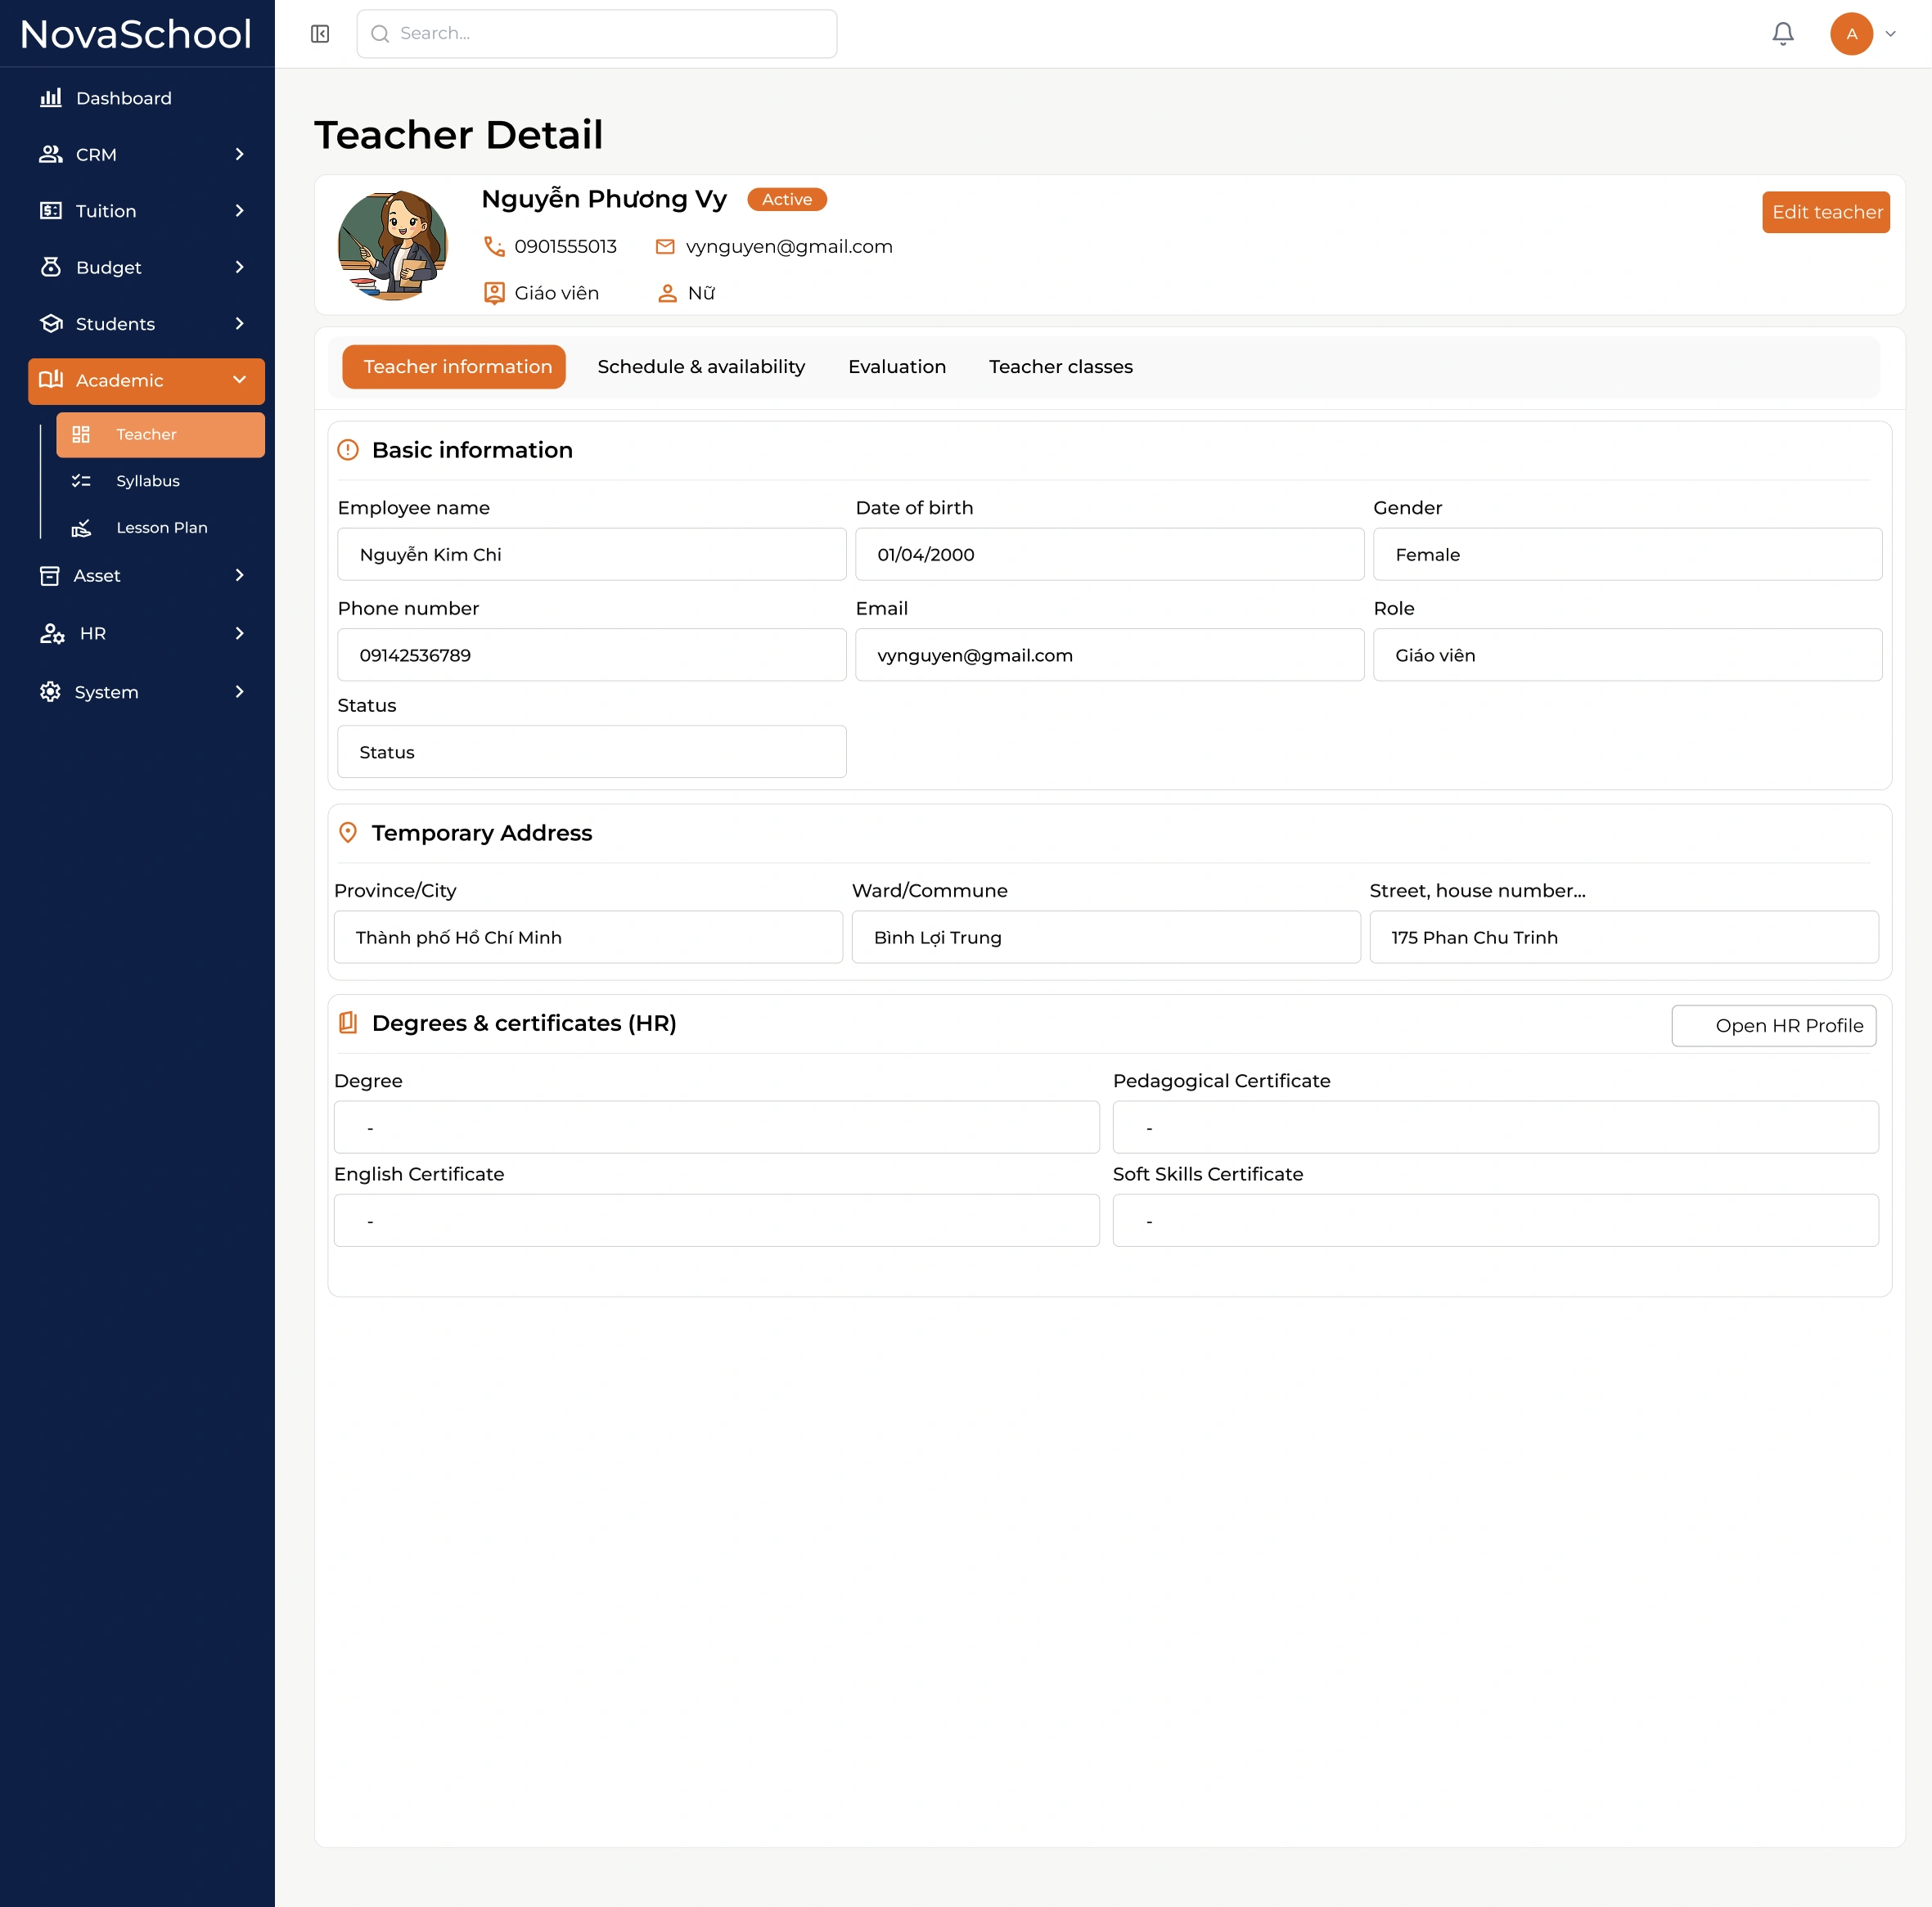Open the Teacher classes tab
This screenshot has height=1907, width=1932.
click(1061, 367)
